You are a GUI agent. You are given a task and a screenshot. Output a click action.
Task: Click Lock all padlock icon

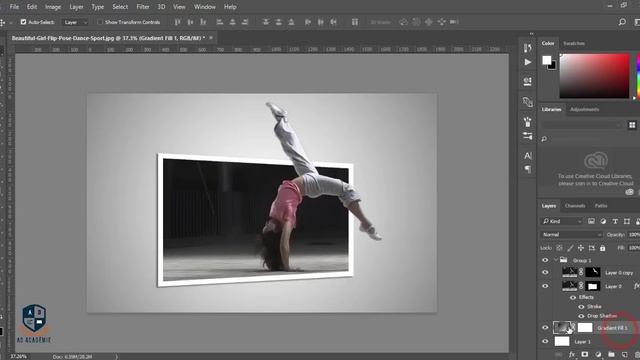coord(602,248)
